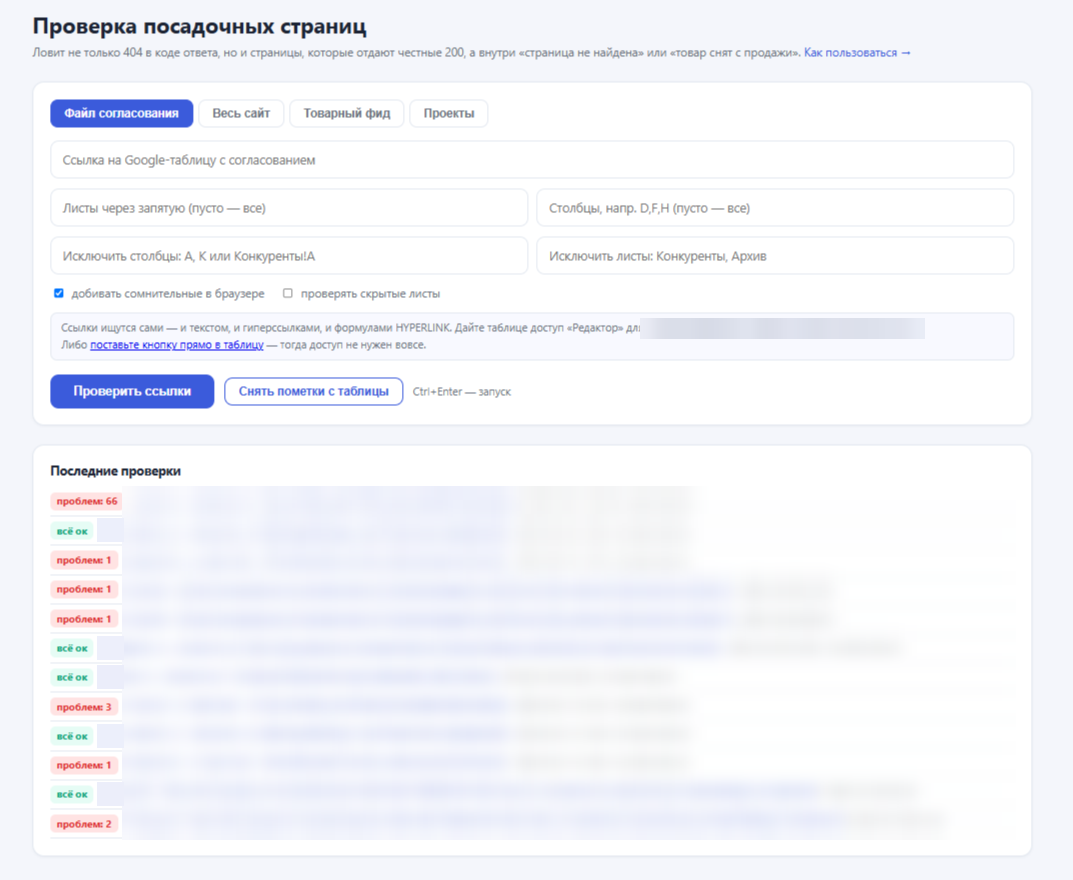
Task: Click the «Последние проверки» heading
Action: pyautogui.click(x=116, y=471)
